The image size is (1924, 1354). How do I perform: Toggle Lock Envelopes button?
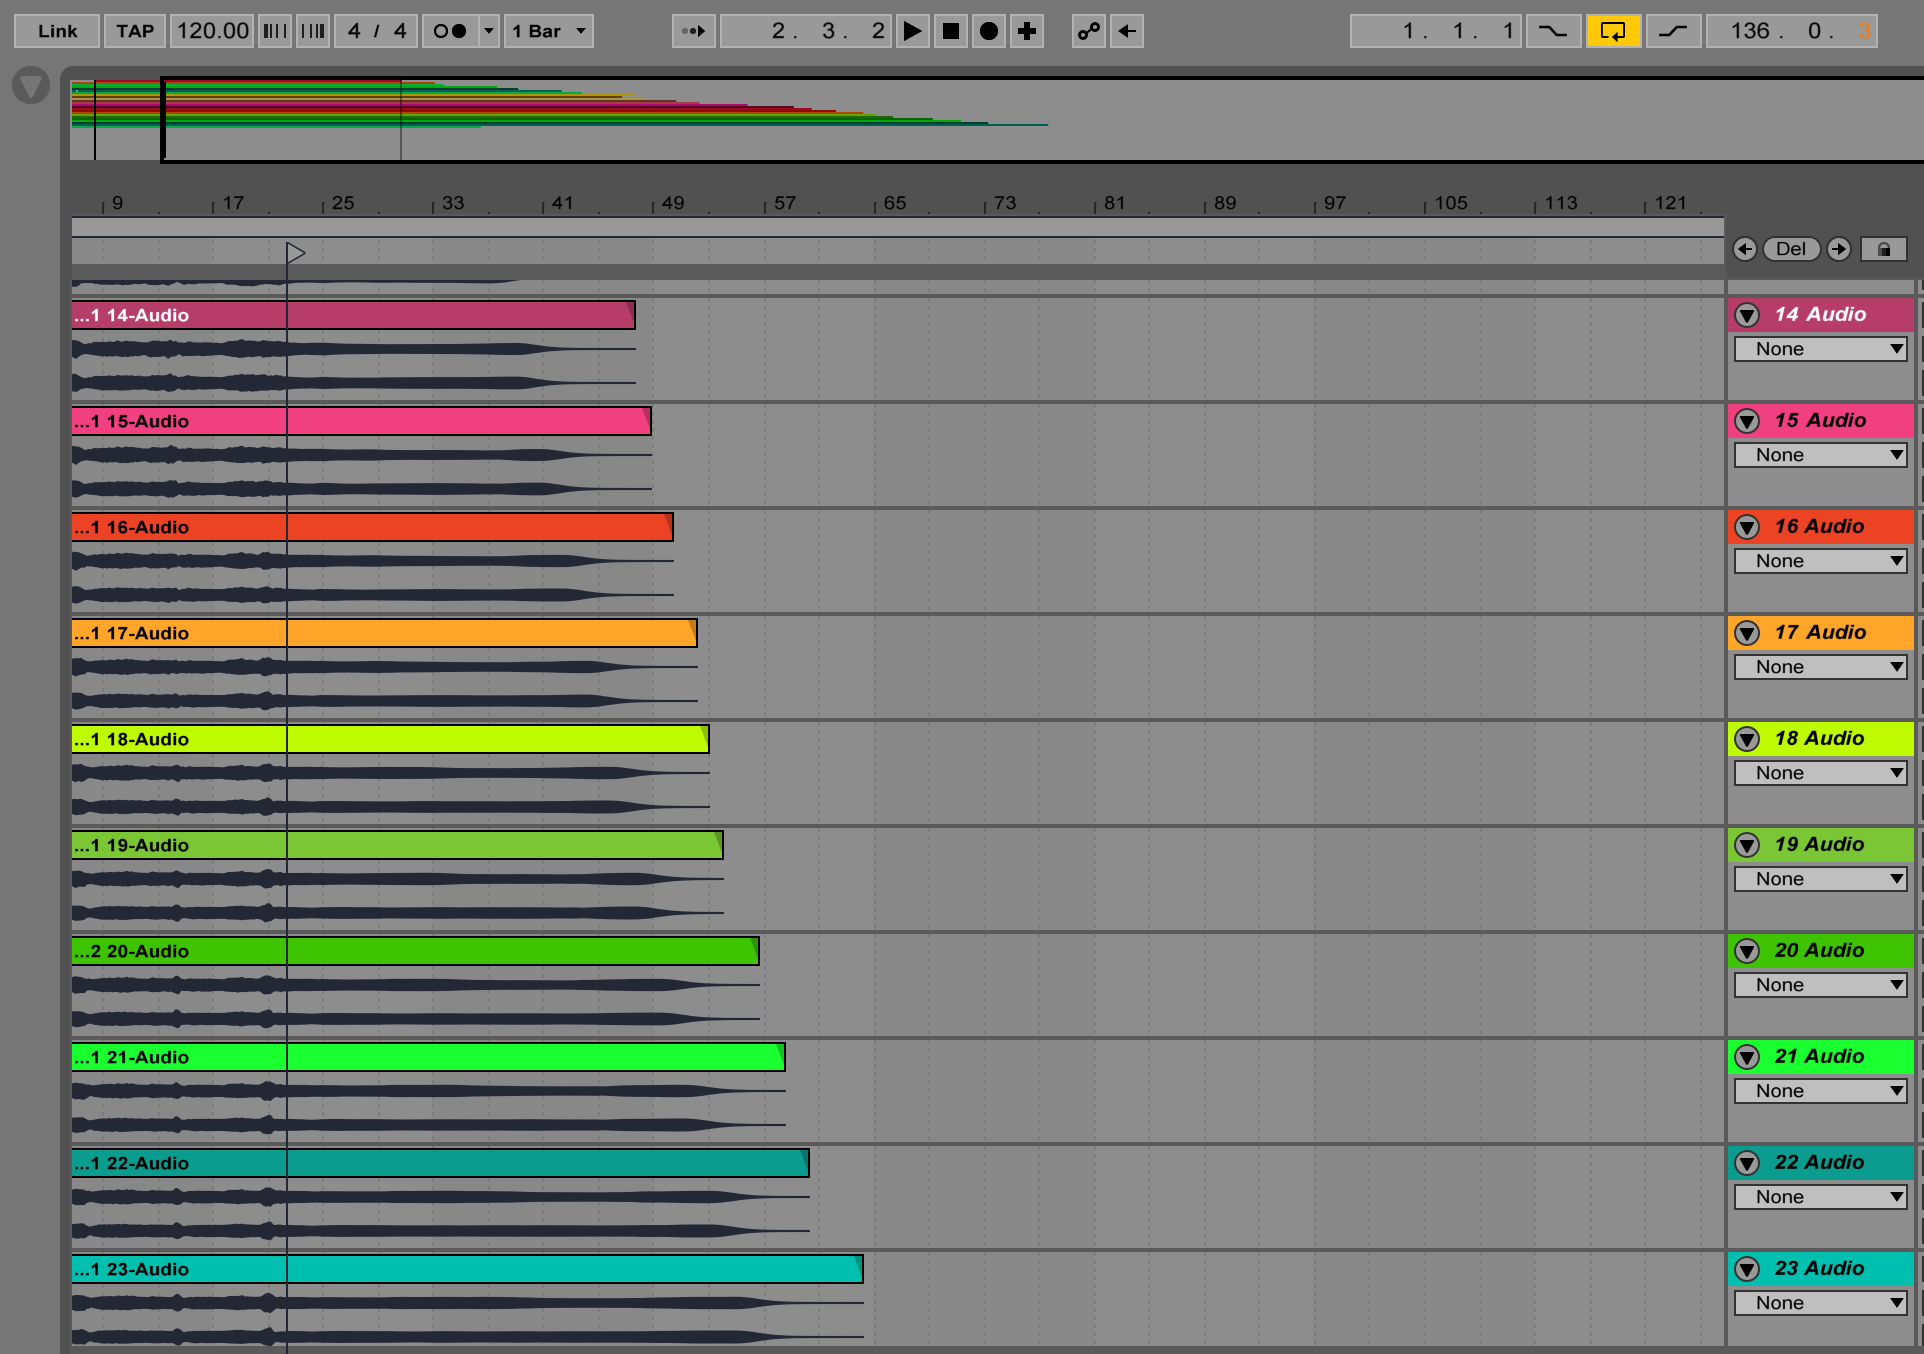point(1884,249)
